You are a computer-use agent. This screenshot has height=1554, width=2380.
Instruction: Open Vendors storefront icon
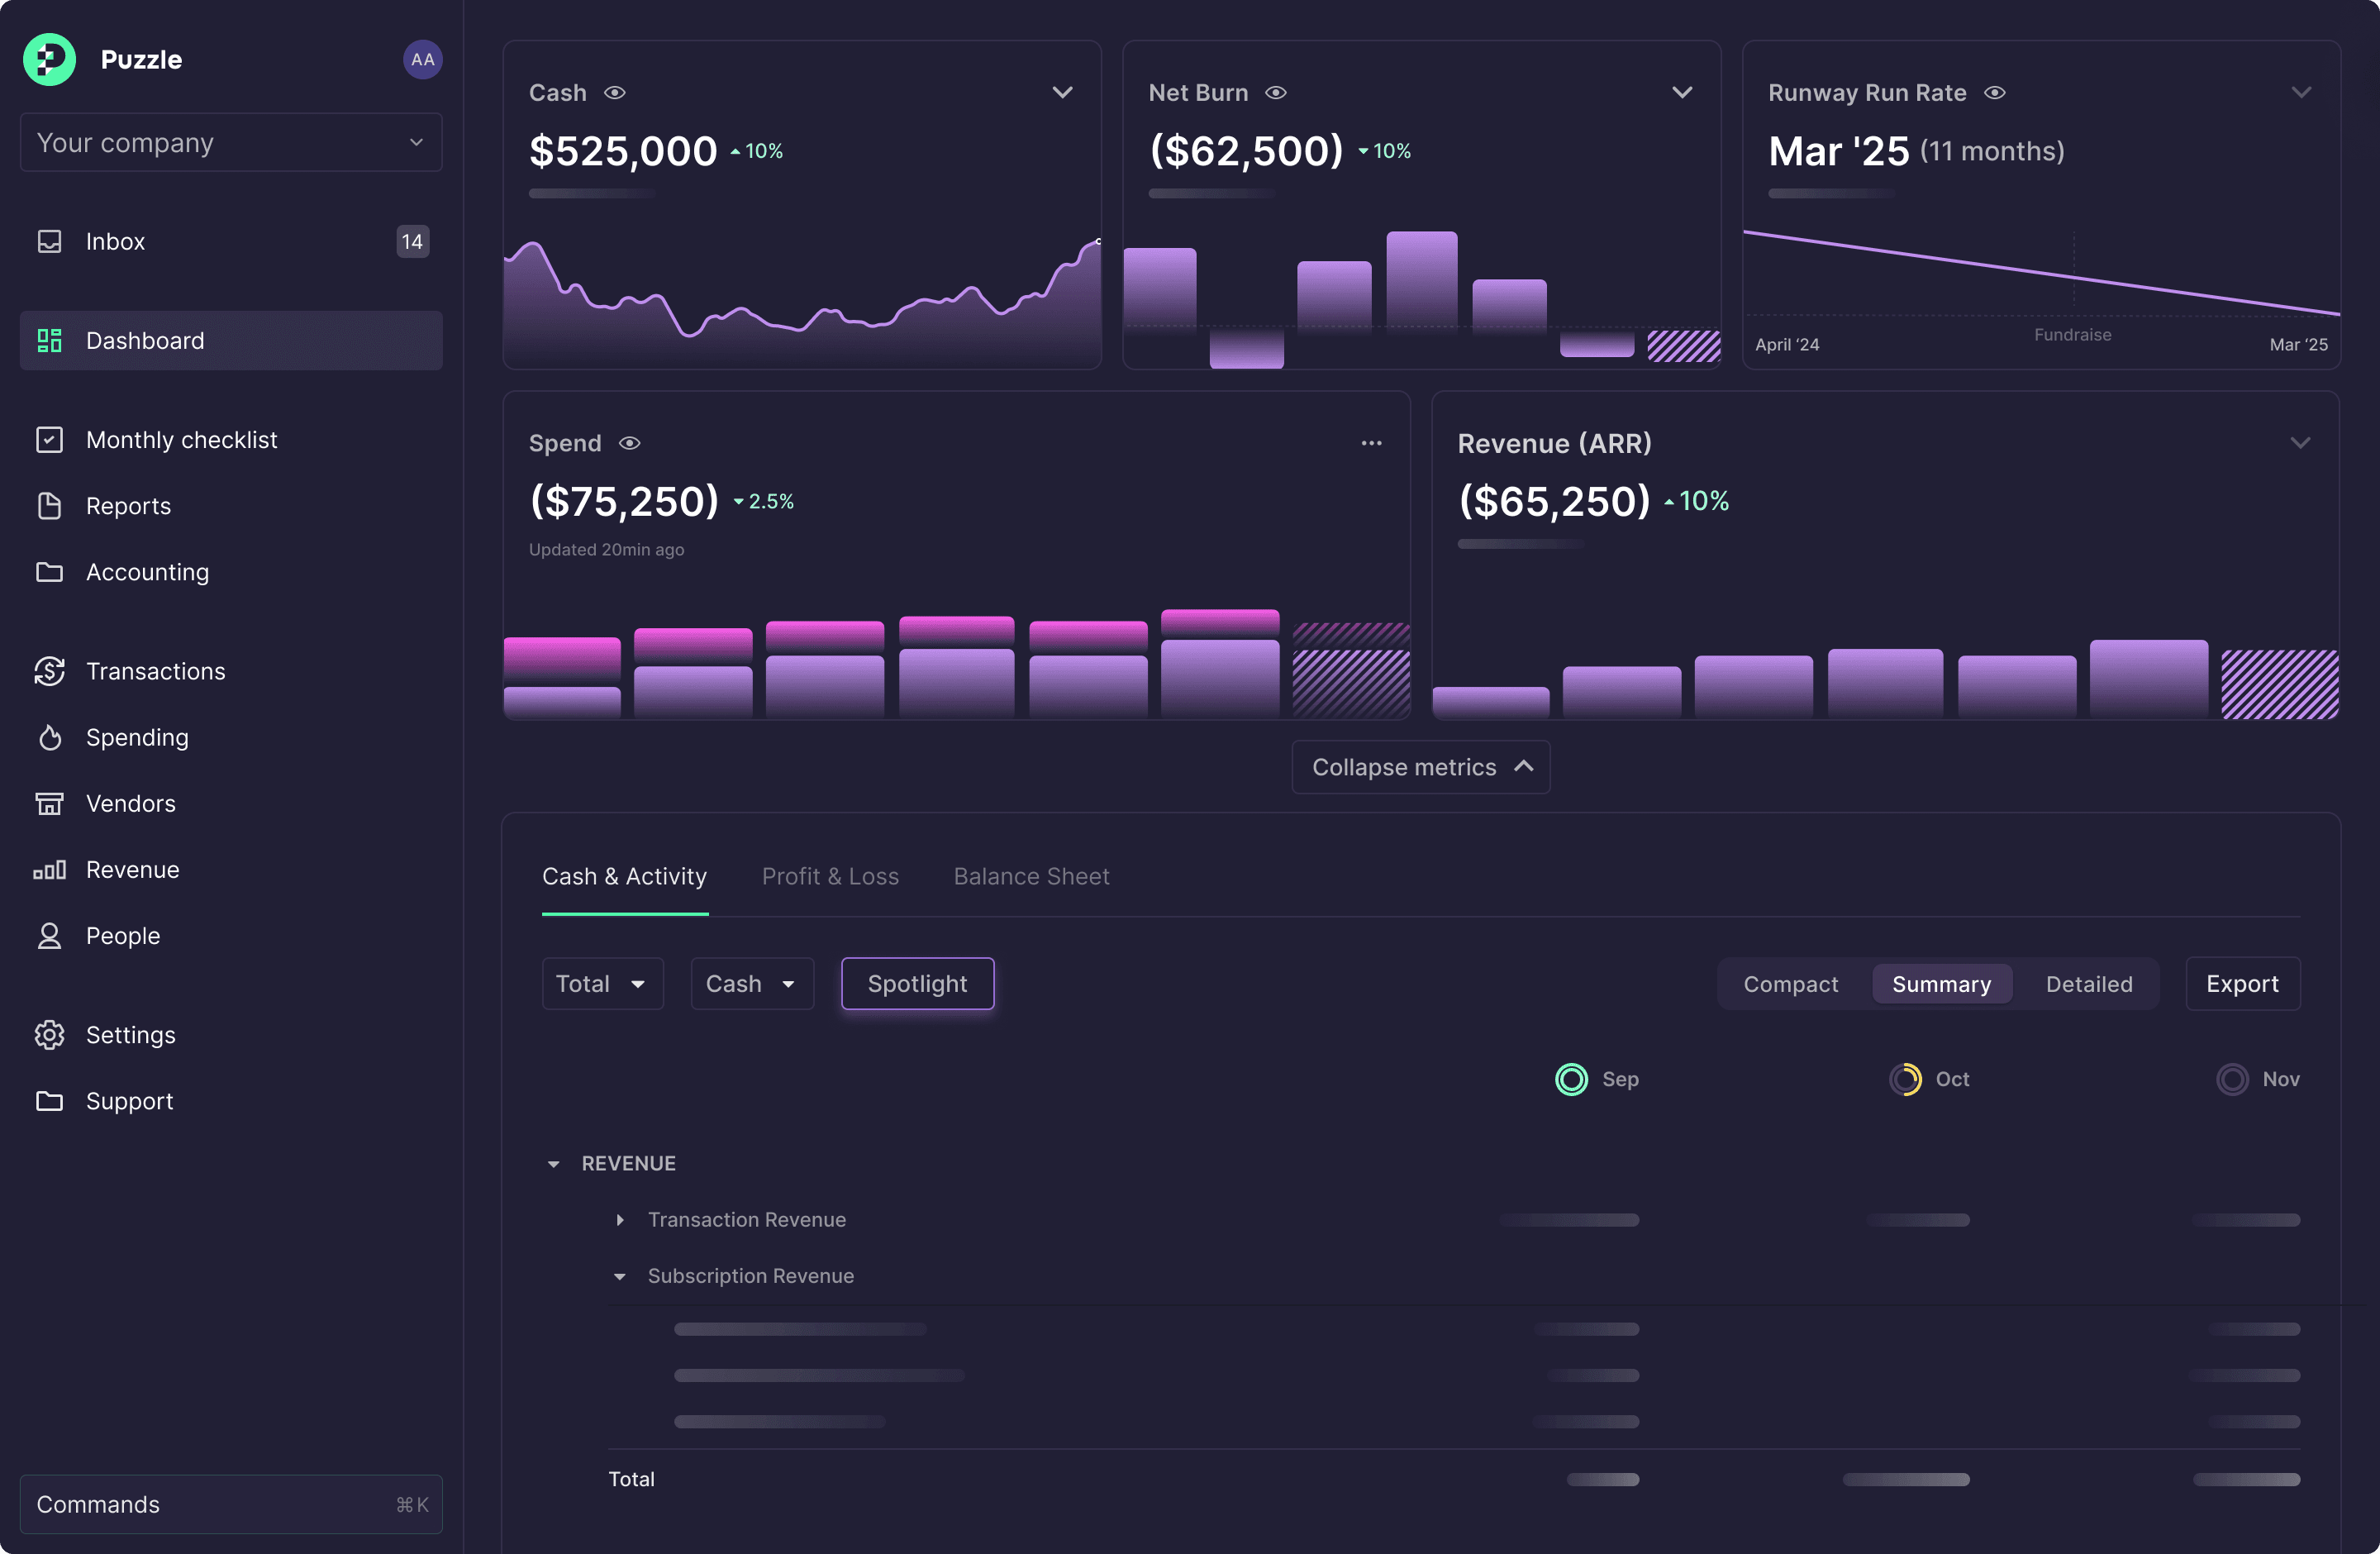click(x=49, y=804)
